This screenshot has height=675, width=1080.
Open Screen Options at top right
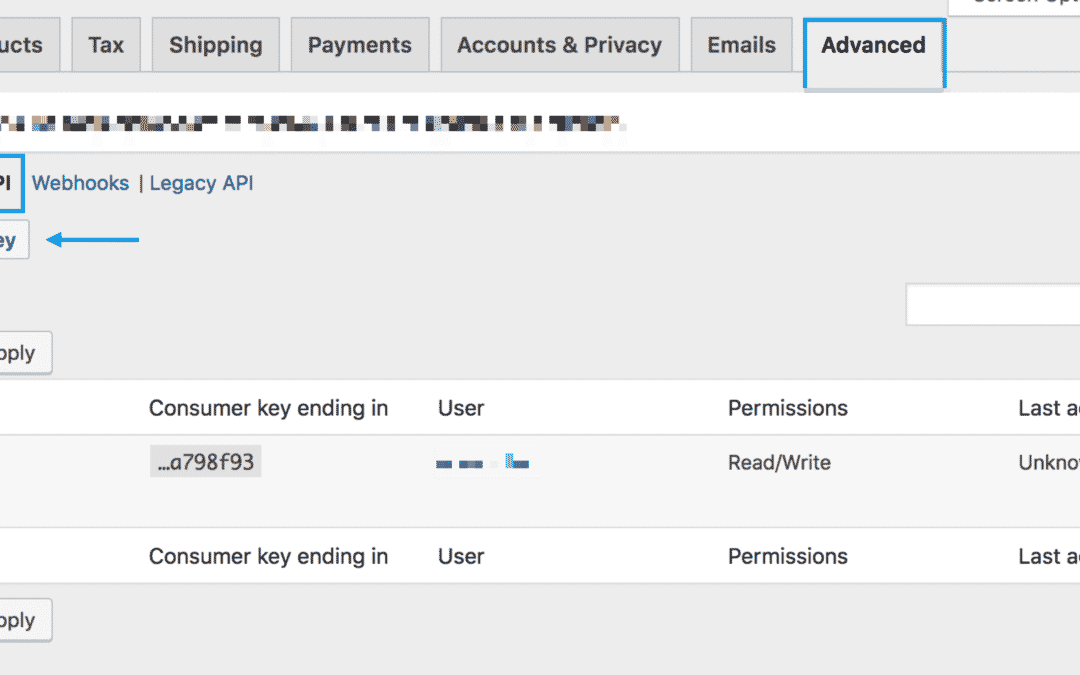coord(1014,6)
